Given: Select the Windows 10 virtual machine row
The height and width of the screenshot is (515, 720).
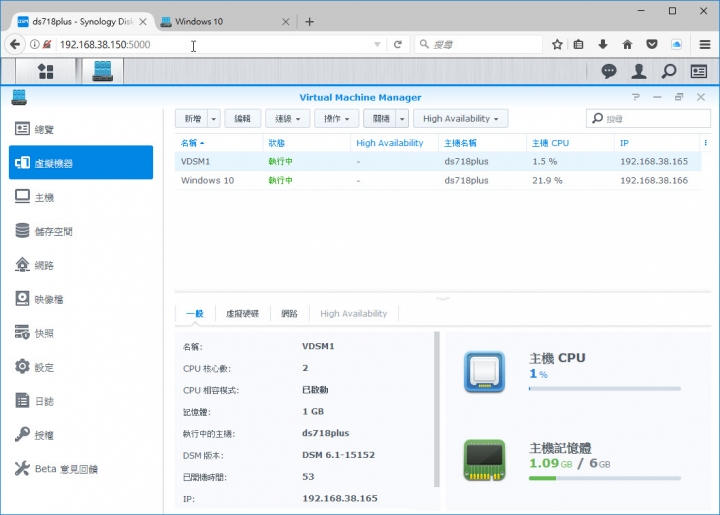Looking at the screenshot, I should pyautogui.click(x=438, y=180).
